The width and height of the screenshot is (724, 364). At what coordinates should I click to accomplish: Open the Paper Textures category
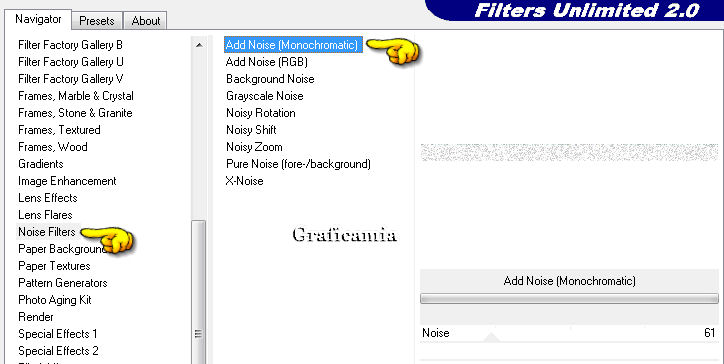(x=54, y=266)
